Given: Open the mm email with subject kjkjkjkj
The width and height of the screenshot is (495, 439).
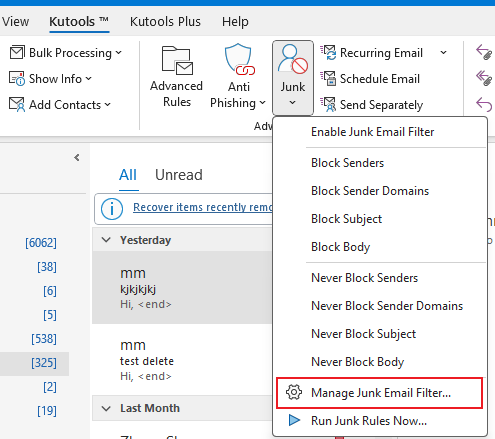Looking at the screenshot, I should 182,287.
